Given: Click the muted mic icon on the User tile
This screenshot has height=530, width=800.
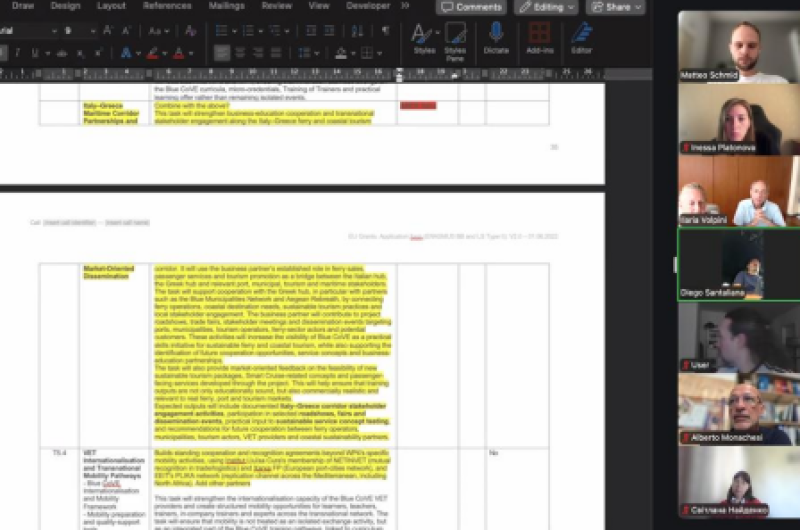Looking at the screenshot, I should (686, 365).
